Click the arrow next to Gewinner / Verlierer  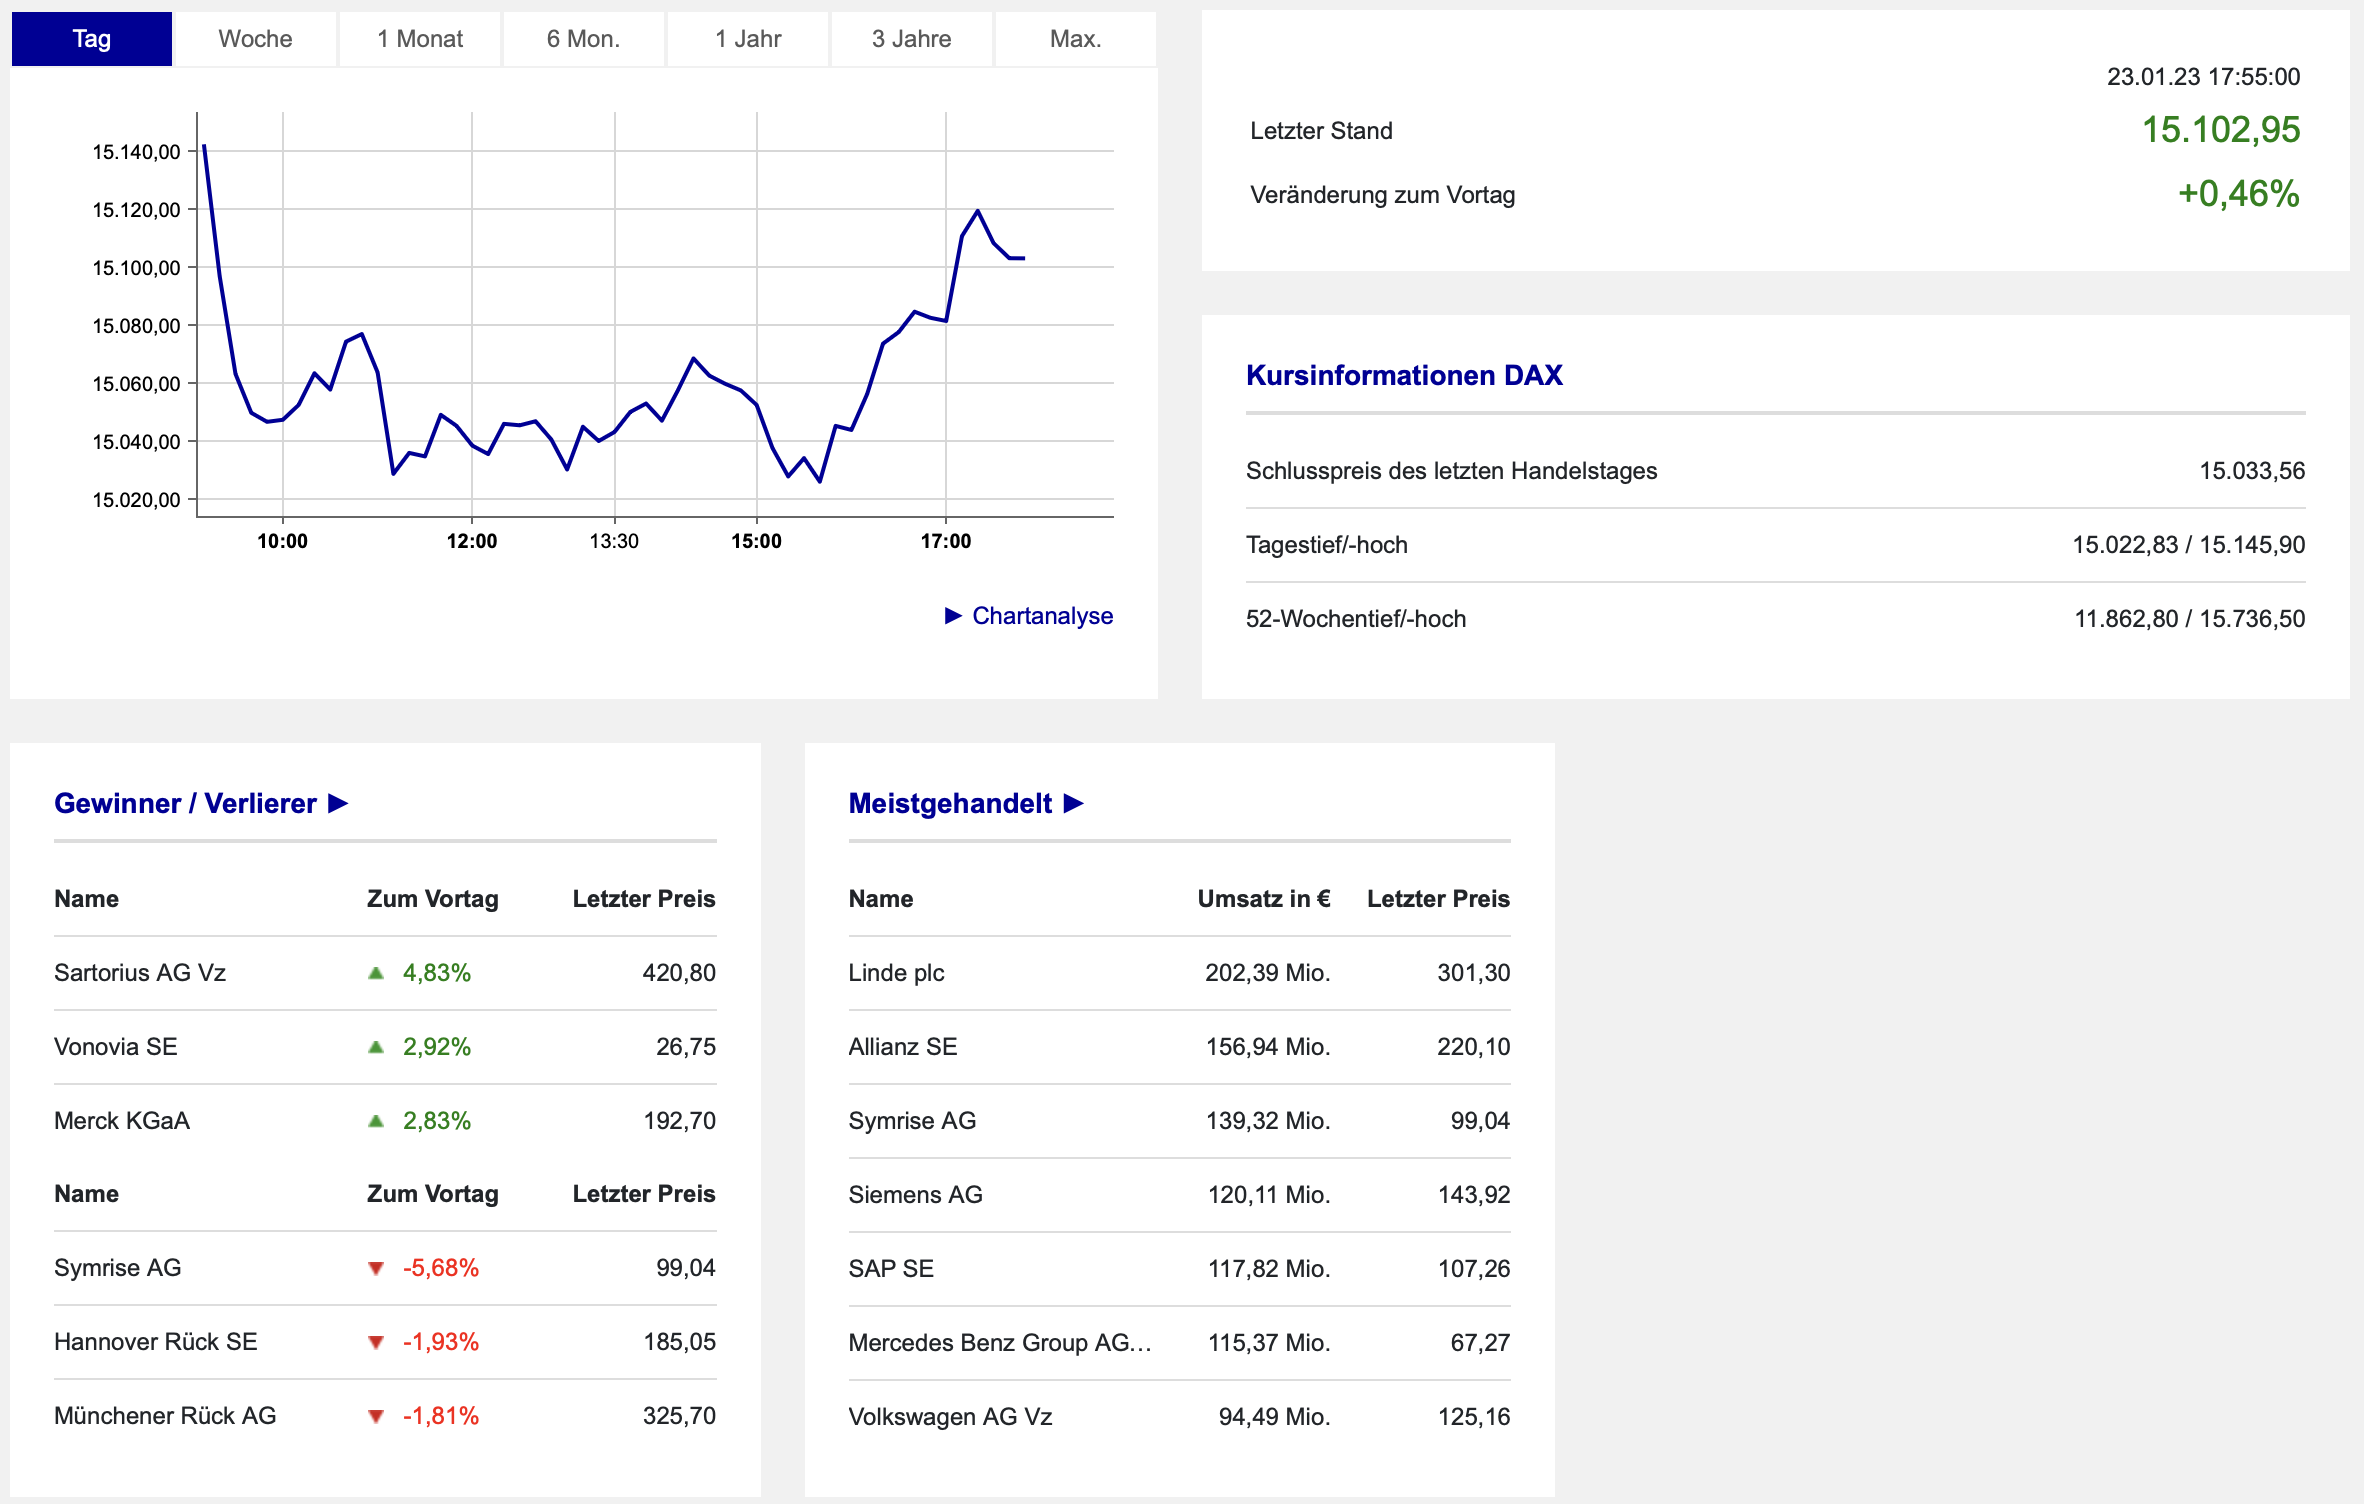(x=338, y=804)
